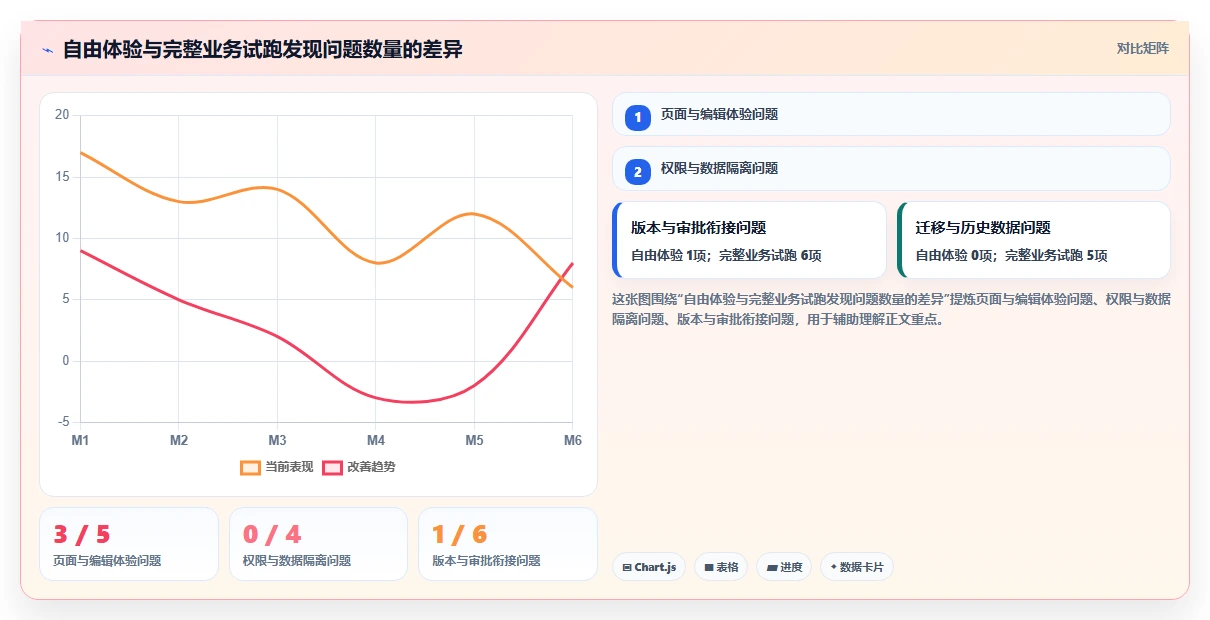Click the number 1 badge
The width and height of the screenshot is (1210, 620).
(x=638, y=118)
